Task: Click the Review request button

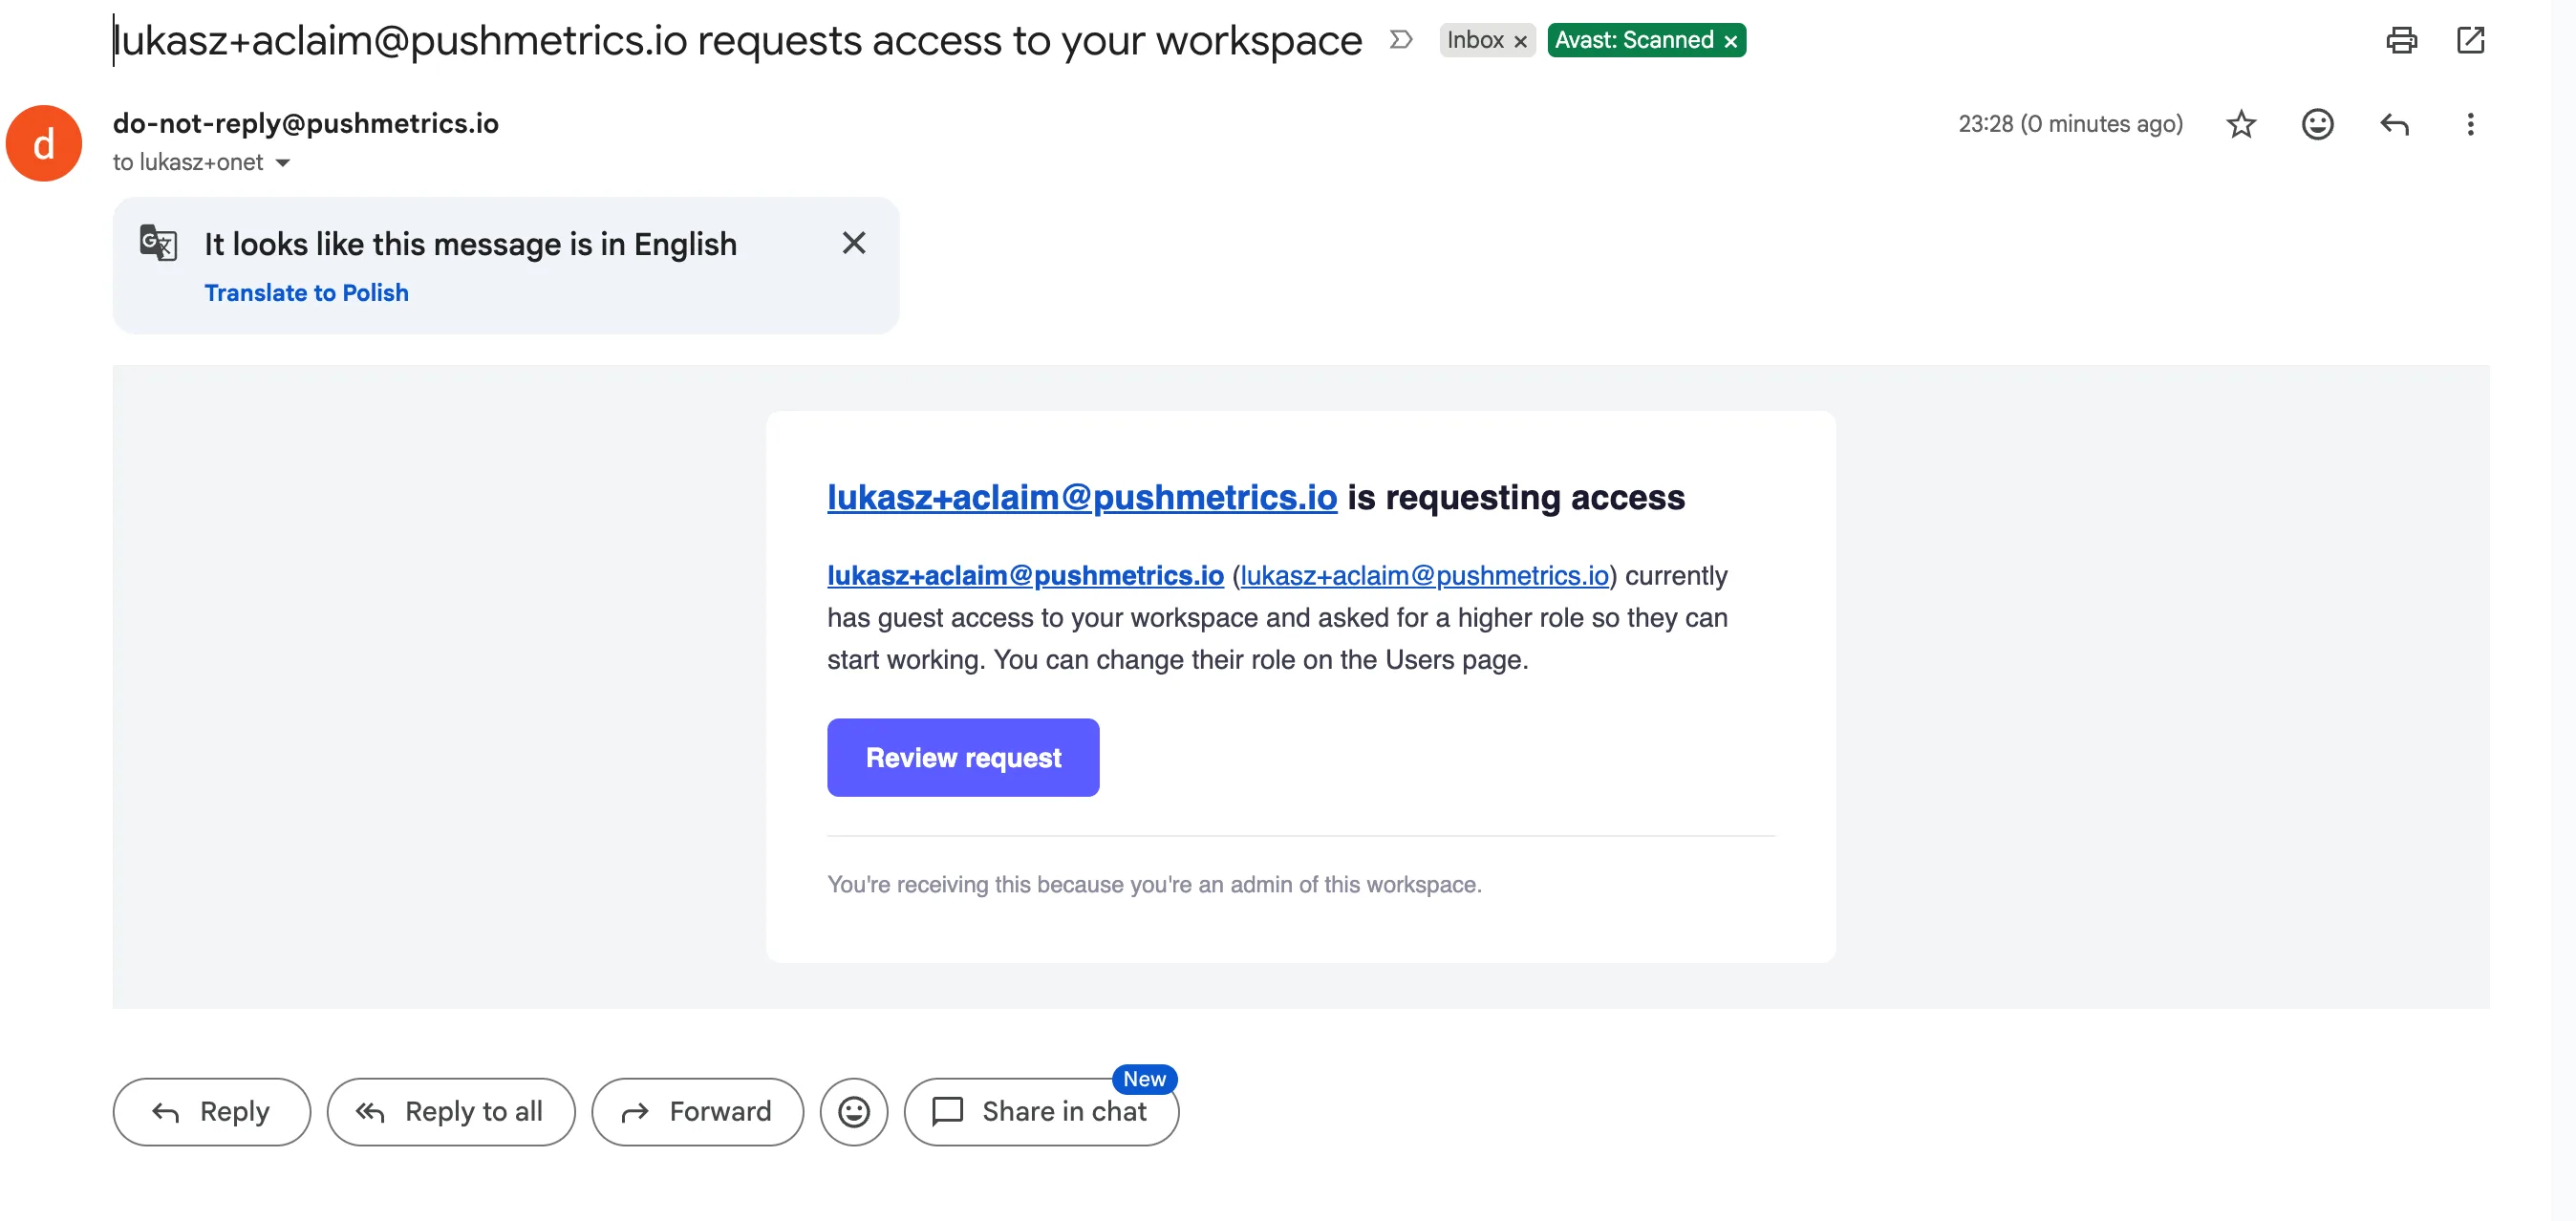Action: [963, 757]
